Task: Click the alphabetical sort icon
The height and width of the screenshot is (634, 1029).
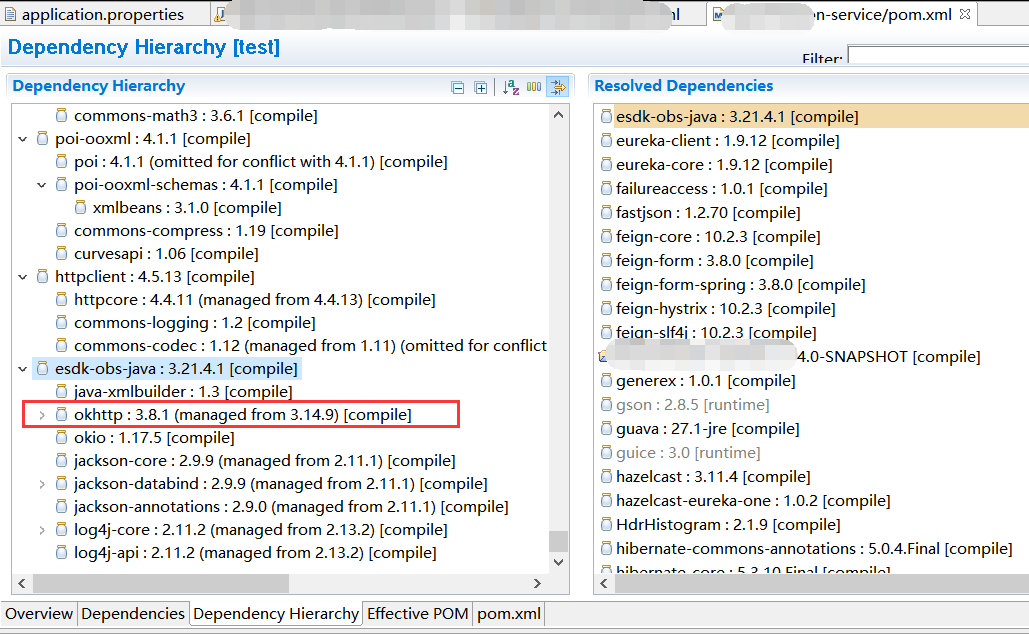Action: coord(509,87)
